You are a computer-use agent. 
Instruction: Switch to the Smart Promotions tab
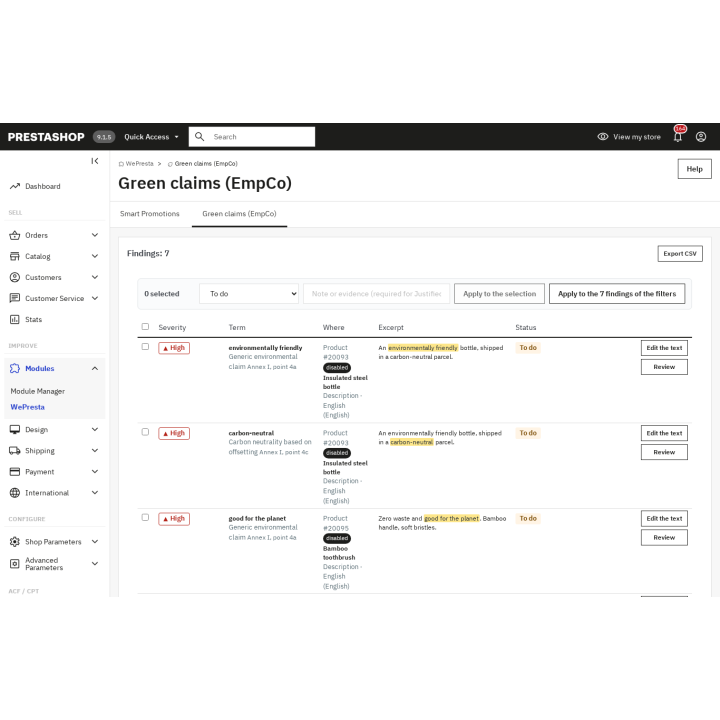click(x=150, y=214)
